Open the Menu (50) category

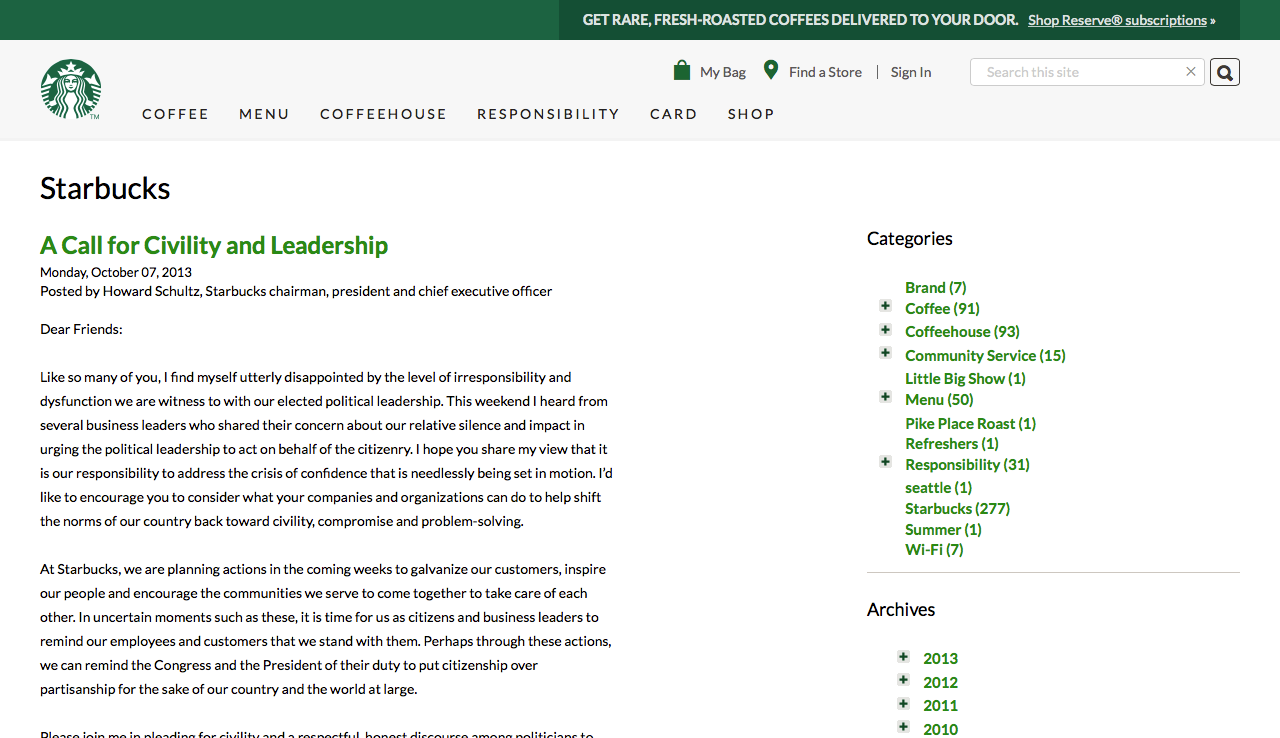point(939,400)
